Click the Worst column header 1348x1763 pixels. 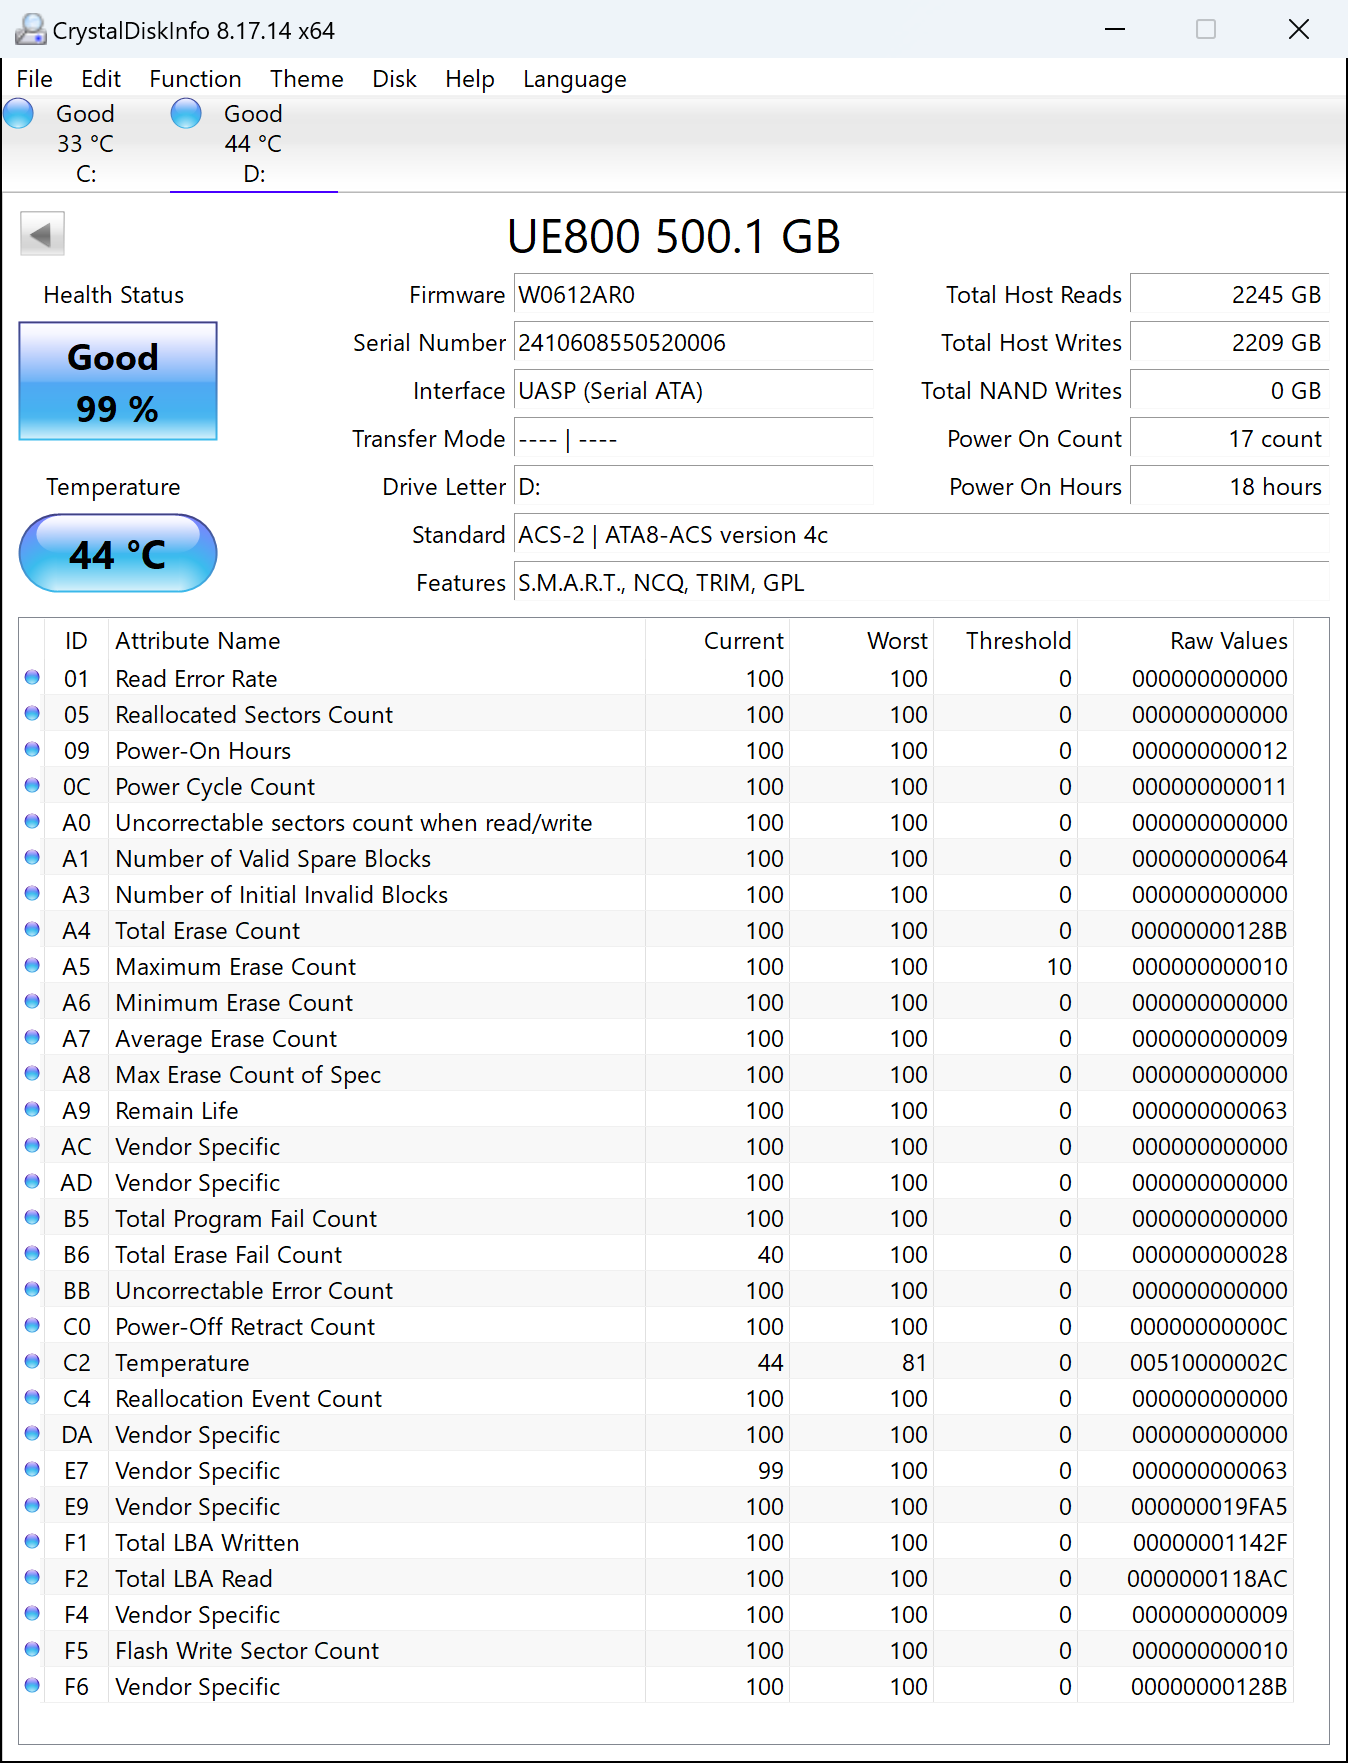point(861,641)
